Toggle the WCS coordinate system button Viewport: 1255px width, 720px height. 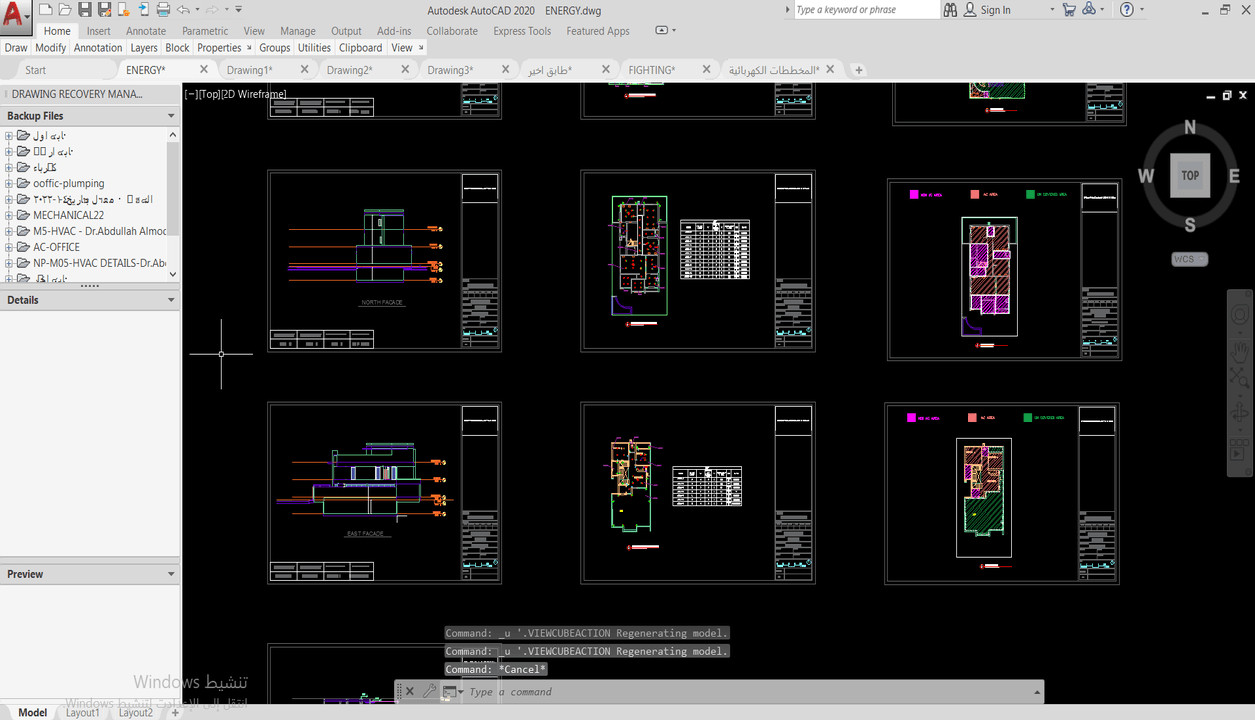point(1189,259)
